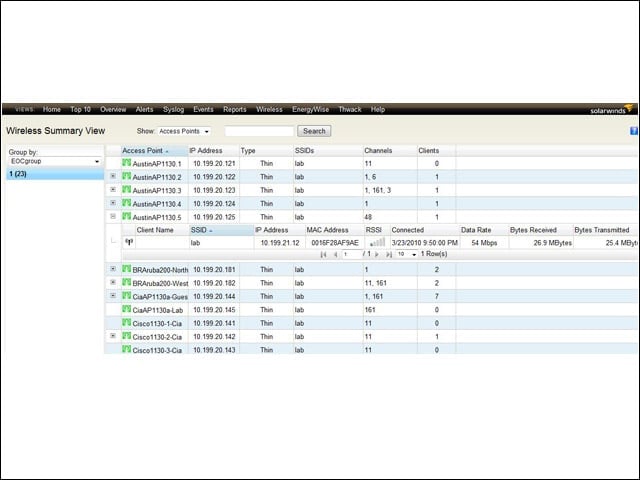Click the wireless client antenna icon
This screenshot has width=640, height=480.
(129, 242)
